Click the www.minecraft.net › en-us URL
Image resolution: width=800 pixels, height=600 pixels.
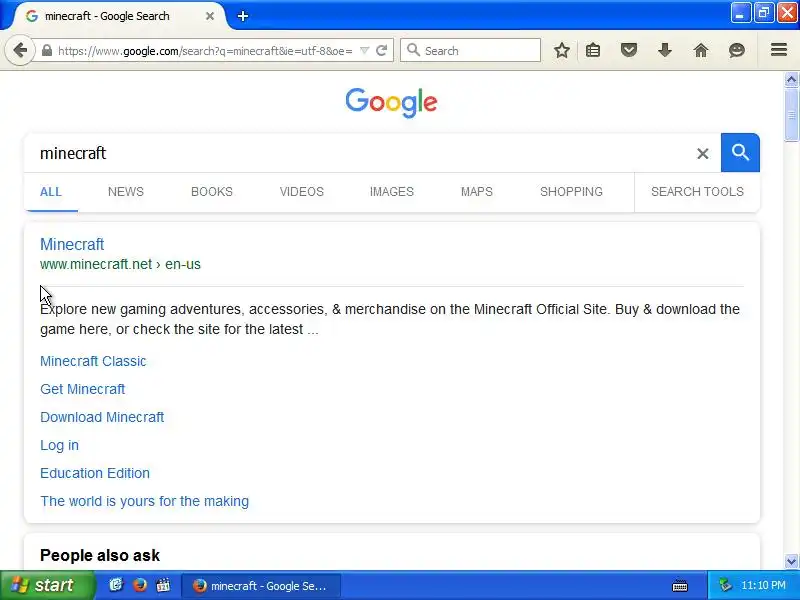point(120,264)
